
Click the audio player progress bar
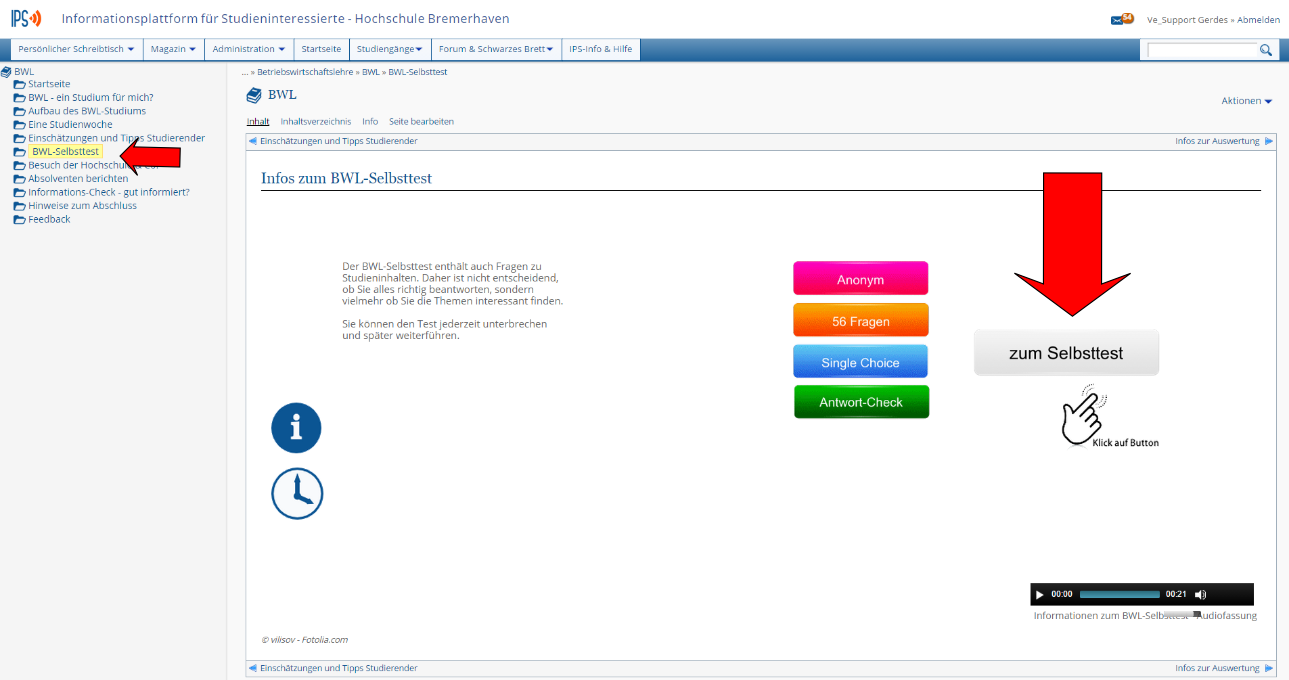point(1120,594)
